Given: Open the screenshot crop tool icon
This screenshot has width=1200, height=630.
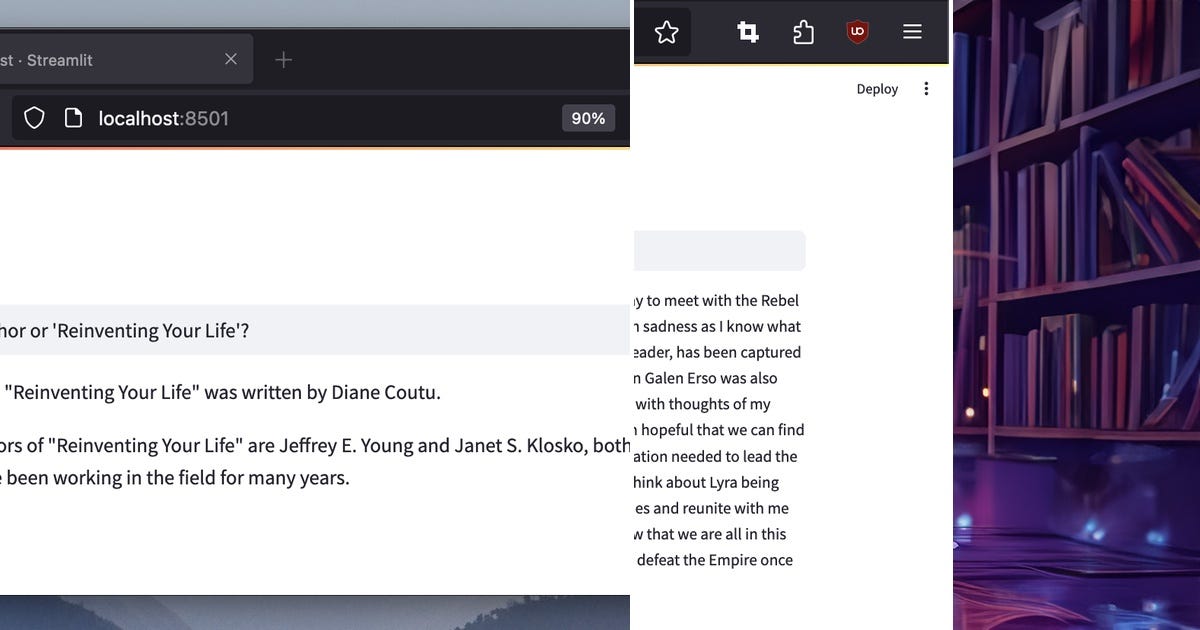Looking at the screenshot, I should pos(747,31).
